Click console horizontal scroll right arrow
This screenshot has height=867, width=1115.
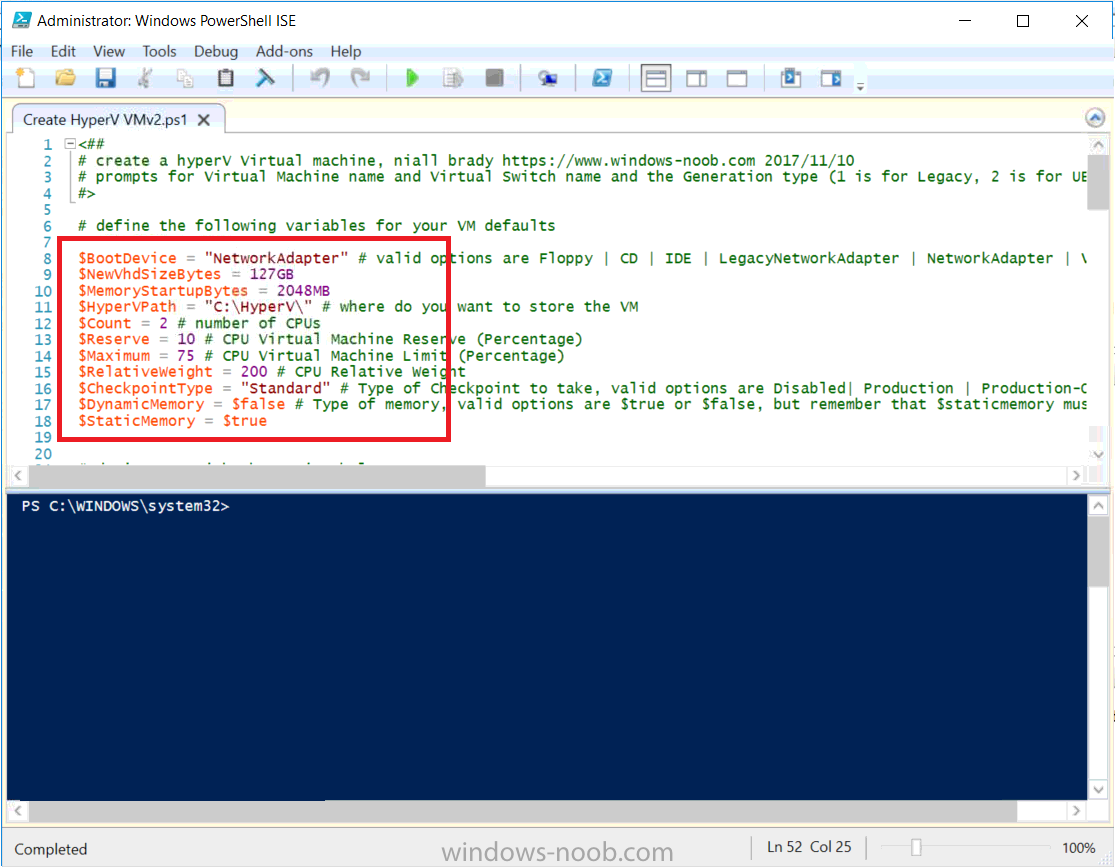tap(1077, 810)
